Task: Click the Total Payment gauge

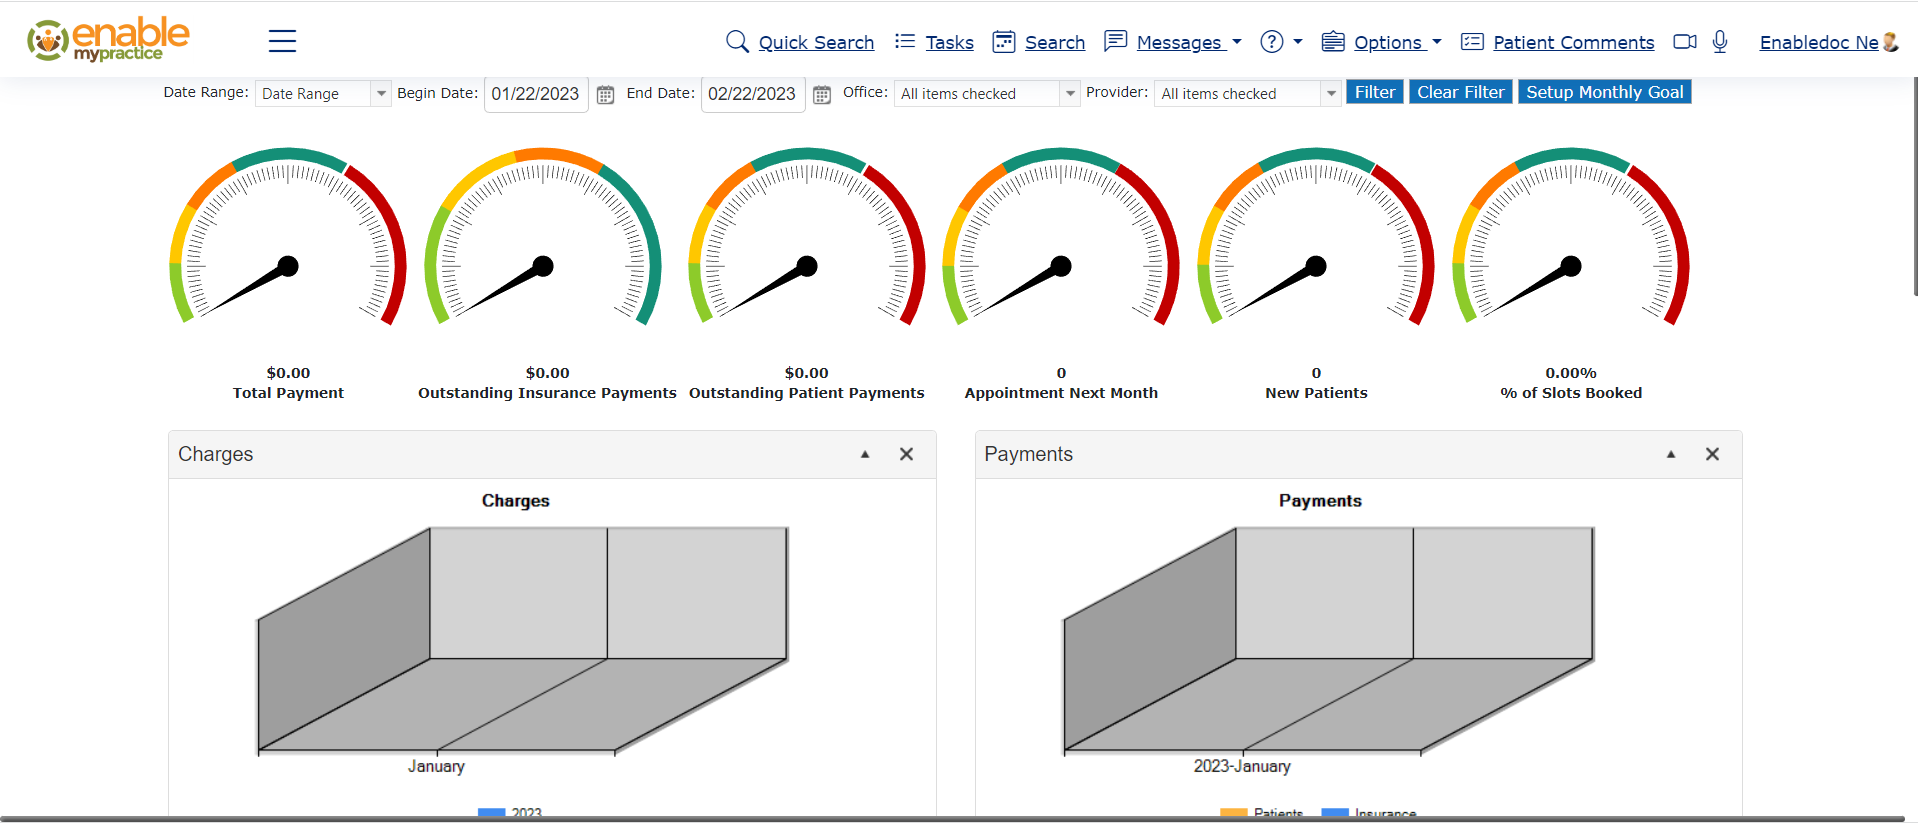Action: pyautogui.click(x=288, y=237)
